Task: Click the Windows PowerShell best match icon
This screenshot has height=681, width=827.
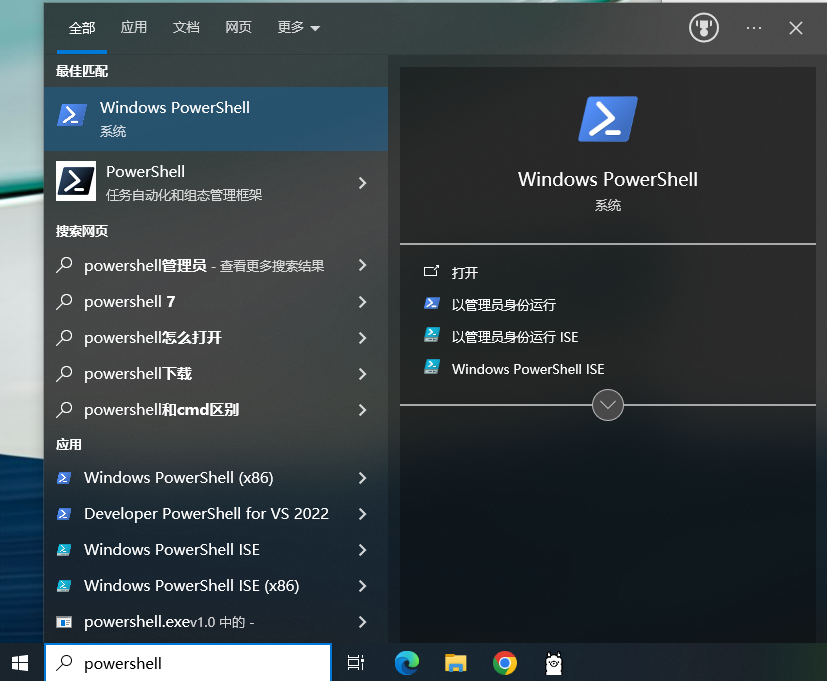Action: coord(72,115)
